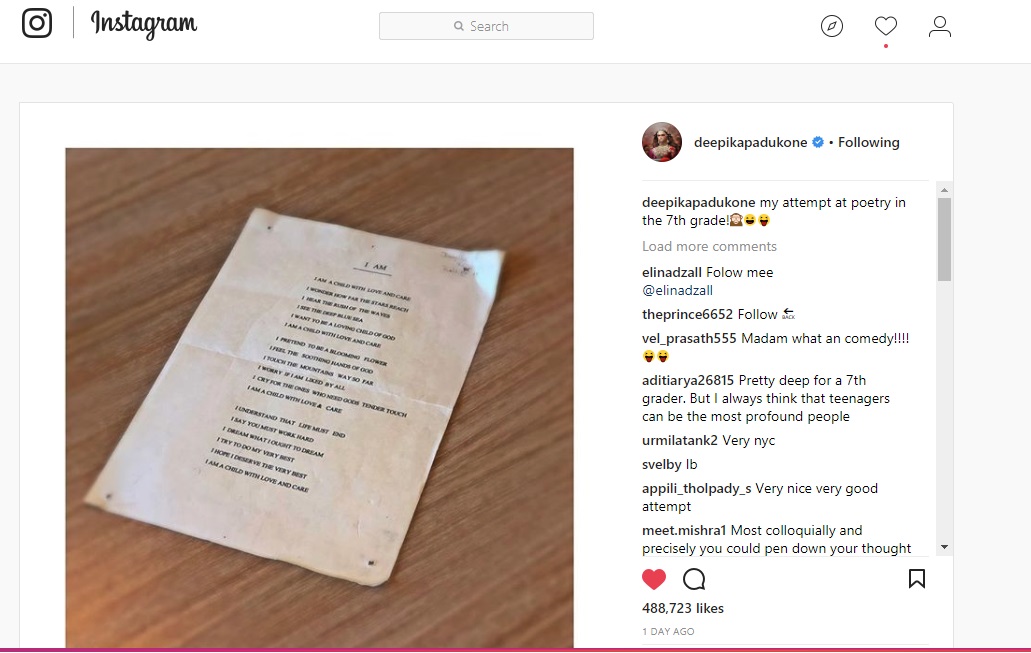Click the Search input field

(x=487, y=26)
